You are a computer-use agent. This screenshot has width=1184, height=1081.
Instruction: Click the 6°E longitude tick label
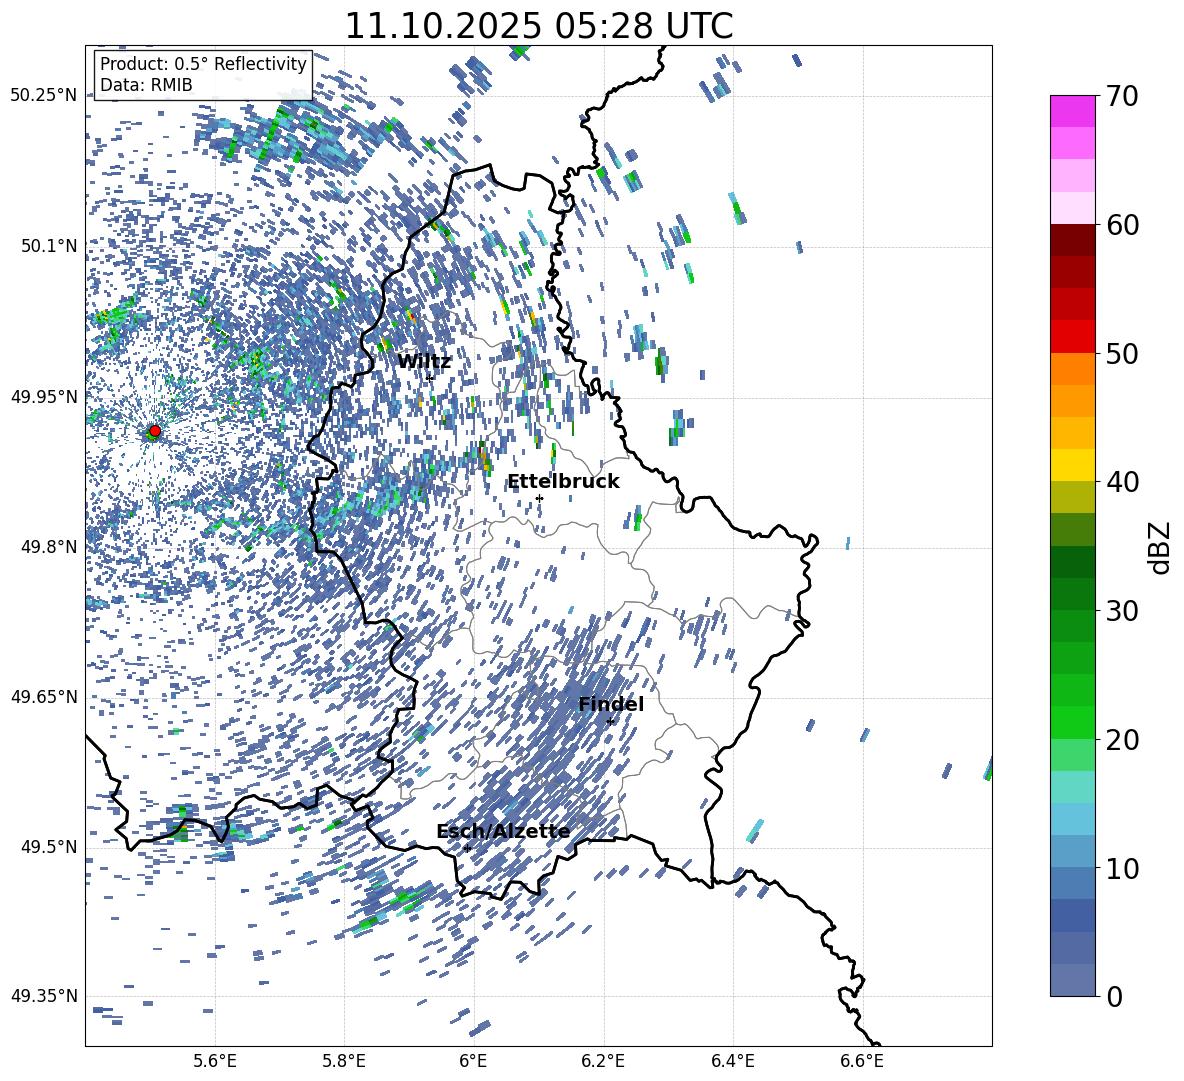[x=473, y=1061]
